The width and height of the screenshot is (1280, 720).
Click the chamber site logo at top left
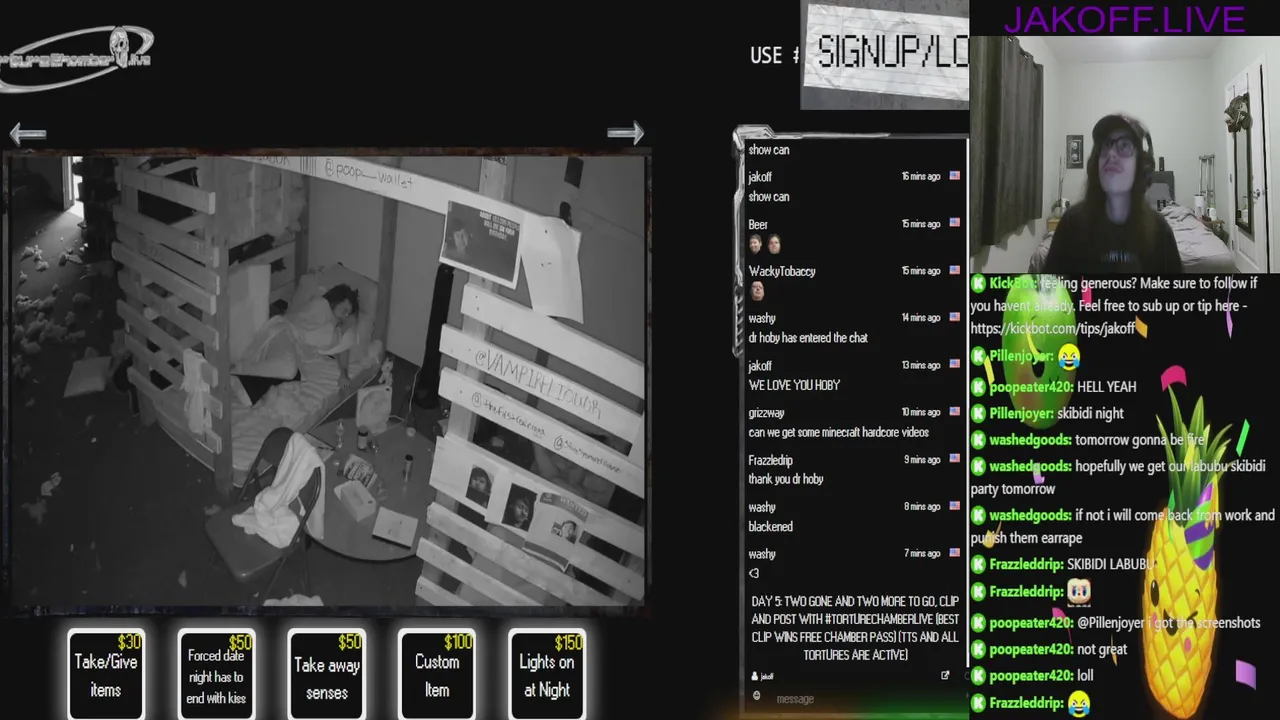point(78,59)
